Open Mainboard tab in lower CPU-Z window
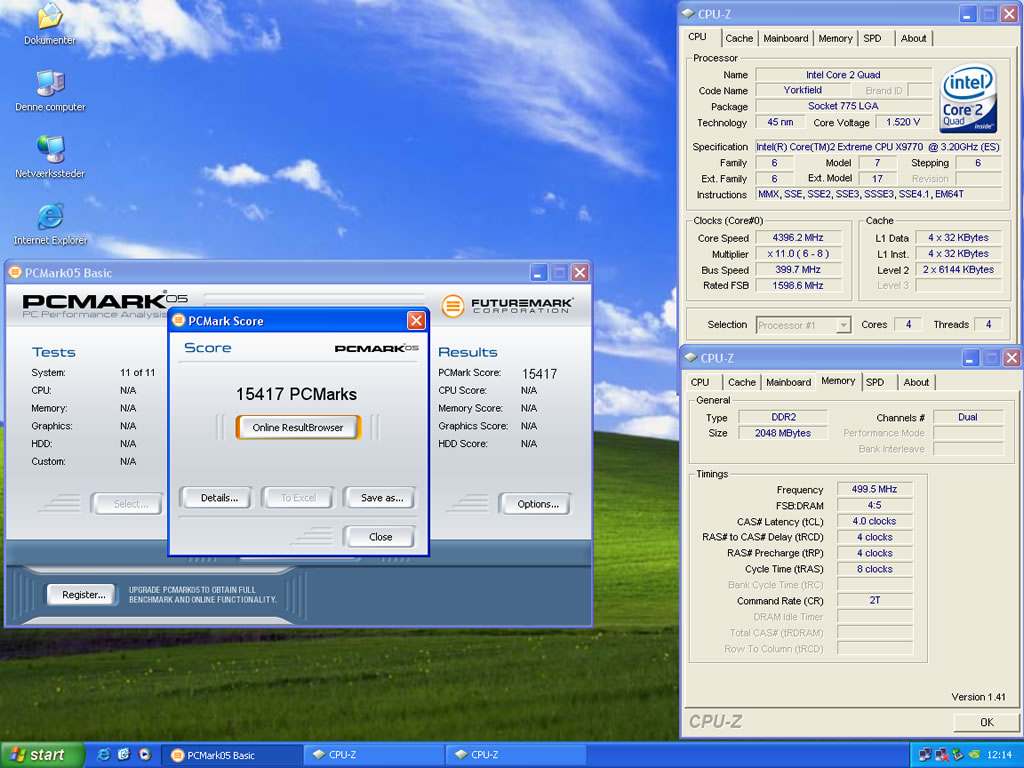This screenshot has width=1024, height=768. [x=788, y=382]
